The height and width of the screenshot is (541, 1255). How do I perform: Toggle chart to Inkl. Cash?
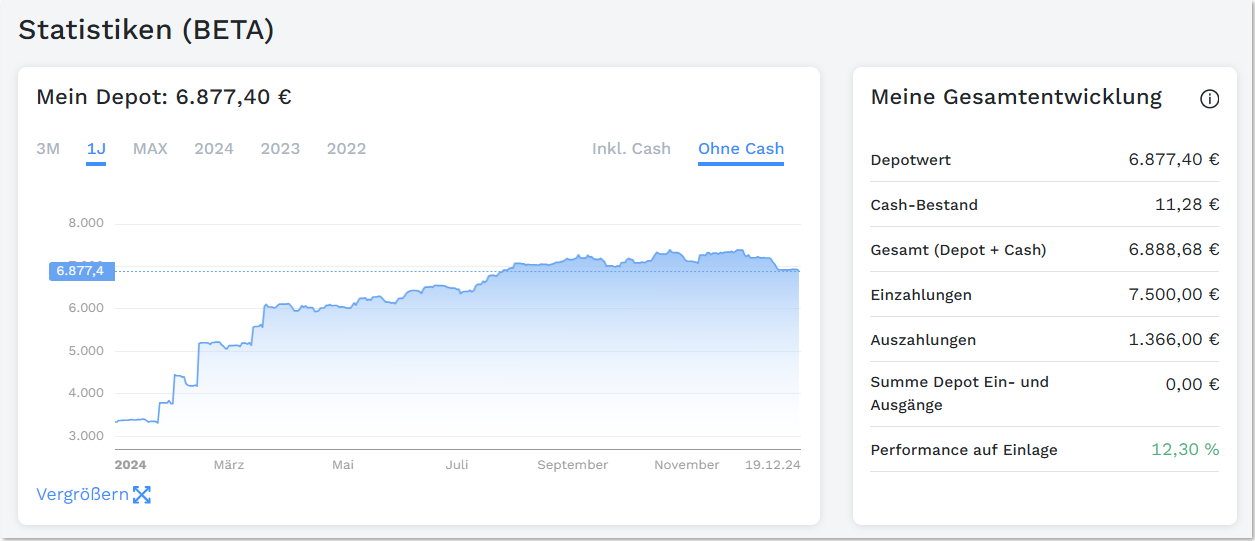631,149
